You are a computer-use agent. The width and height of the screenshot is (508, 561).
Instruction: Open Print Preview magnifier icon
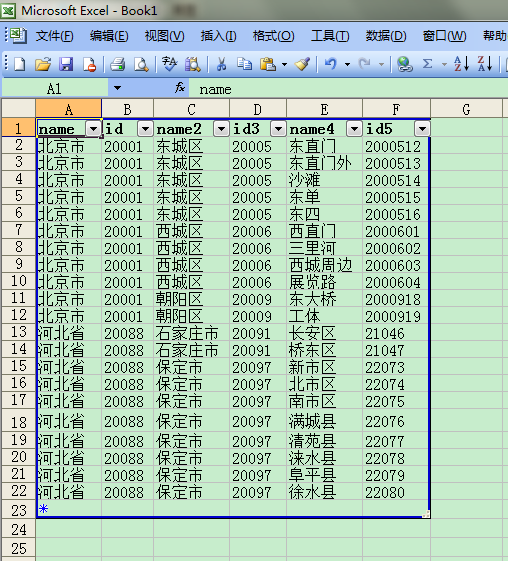141,64
